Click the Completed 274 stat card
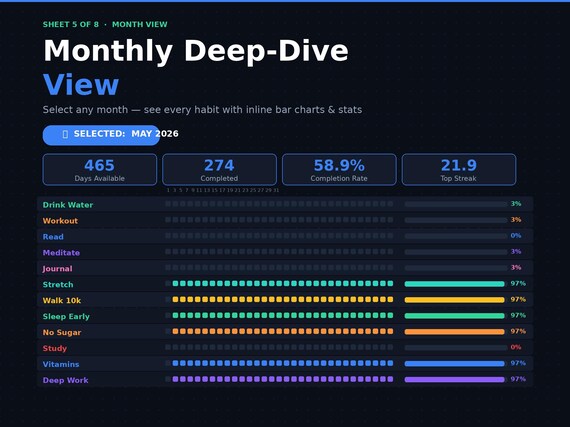The height and width of the screenshot is (427, 570). click(x=219, y=170)
